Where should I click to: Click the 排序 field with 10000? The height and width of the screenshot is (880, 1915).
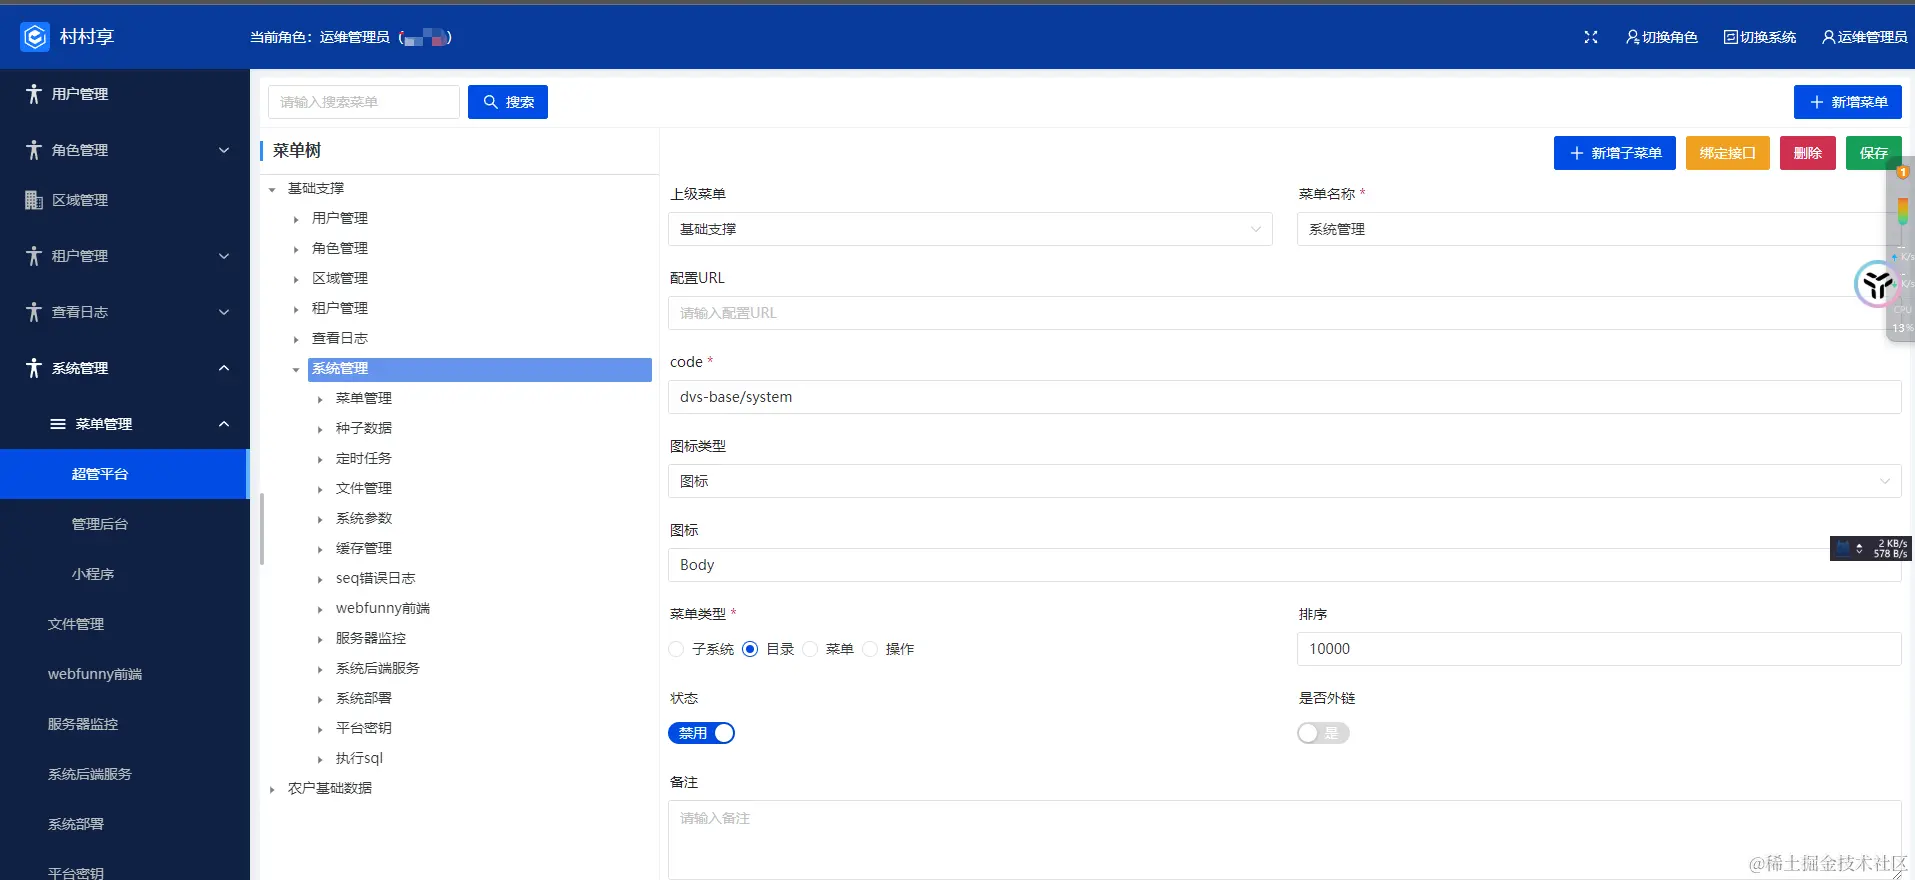(1599, 649)
